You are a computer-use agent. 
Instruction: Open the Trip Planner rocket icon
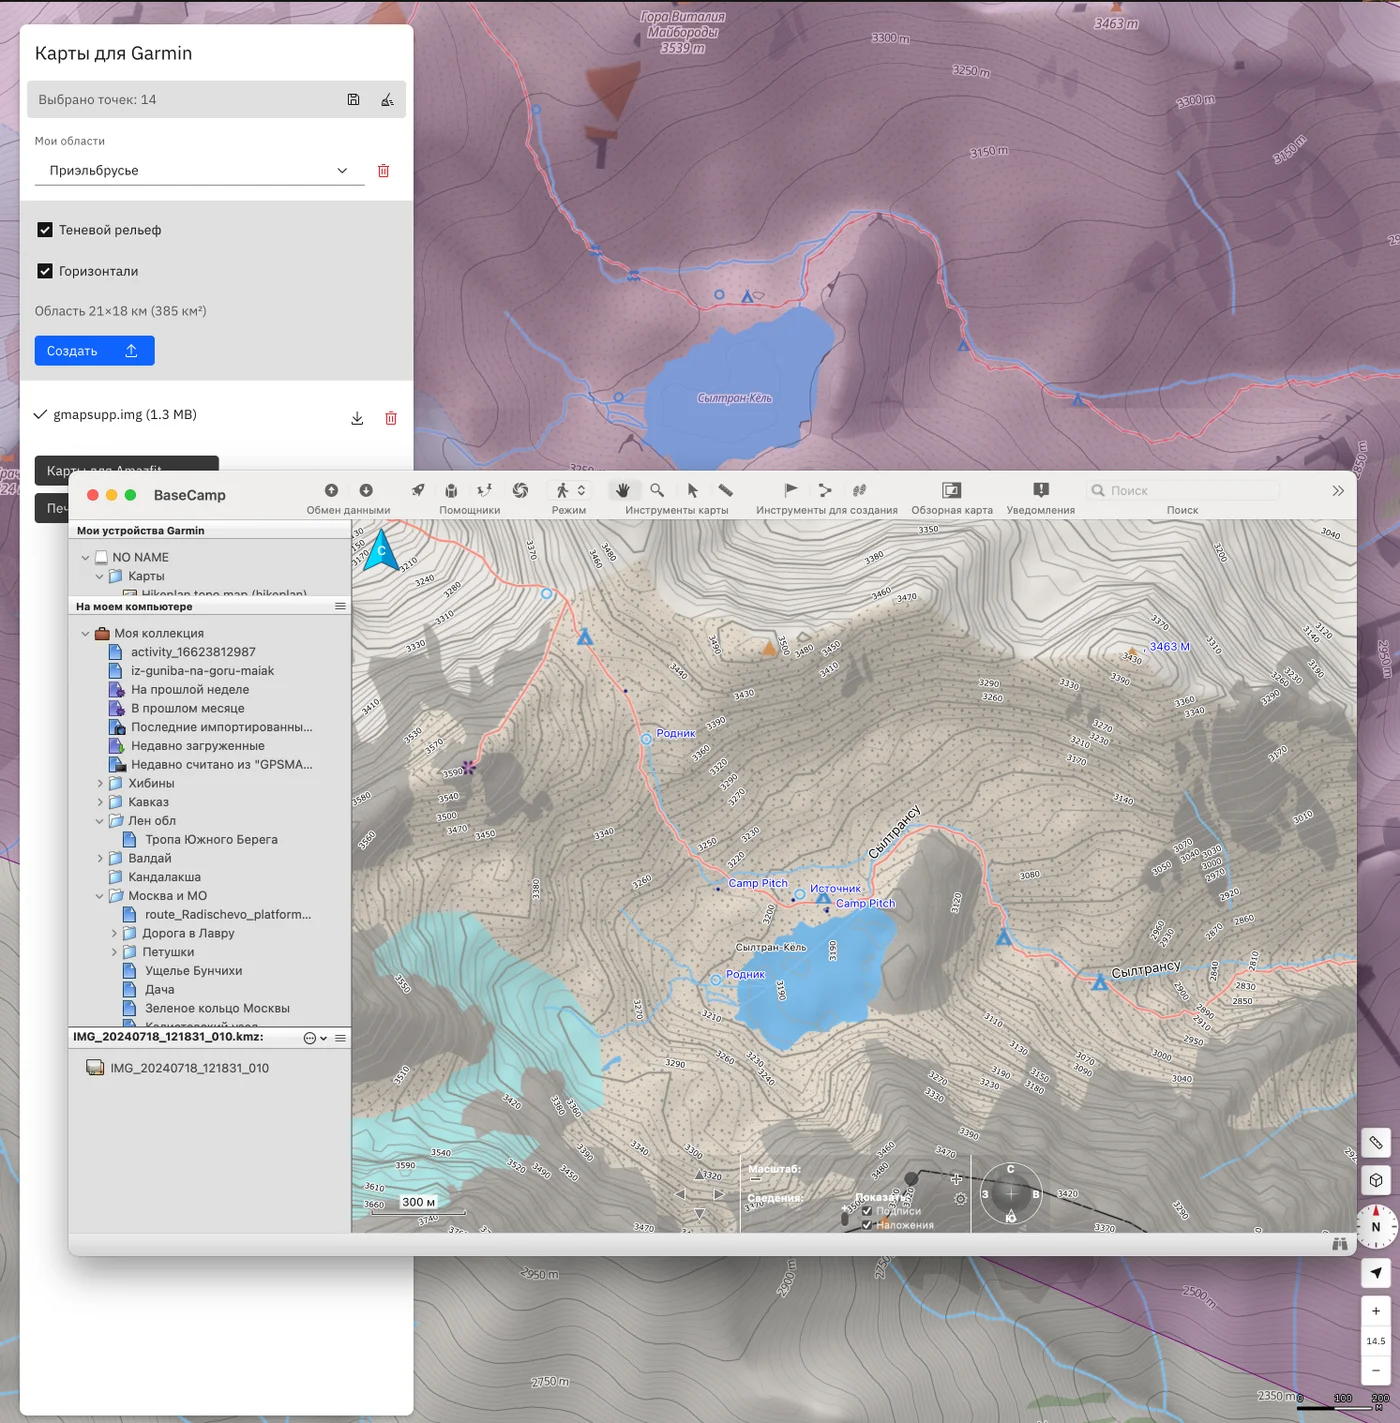click(x=418, y=490)
